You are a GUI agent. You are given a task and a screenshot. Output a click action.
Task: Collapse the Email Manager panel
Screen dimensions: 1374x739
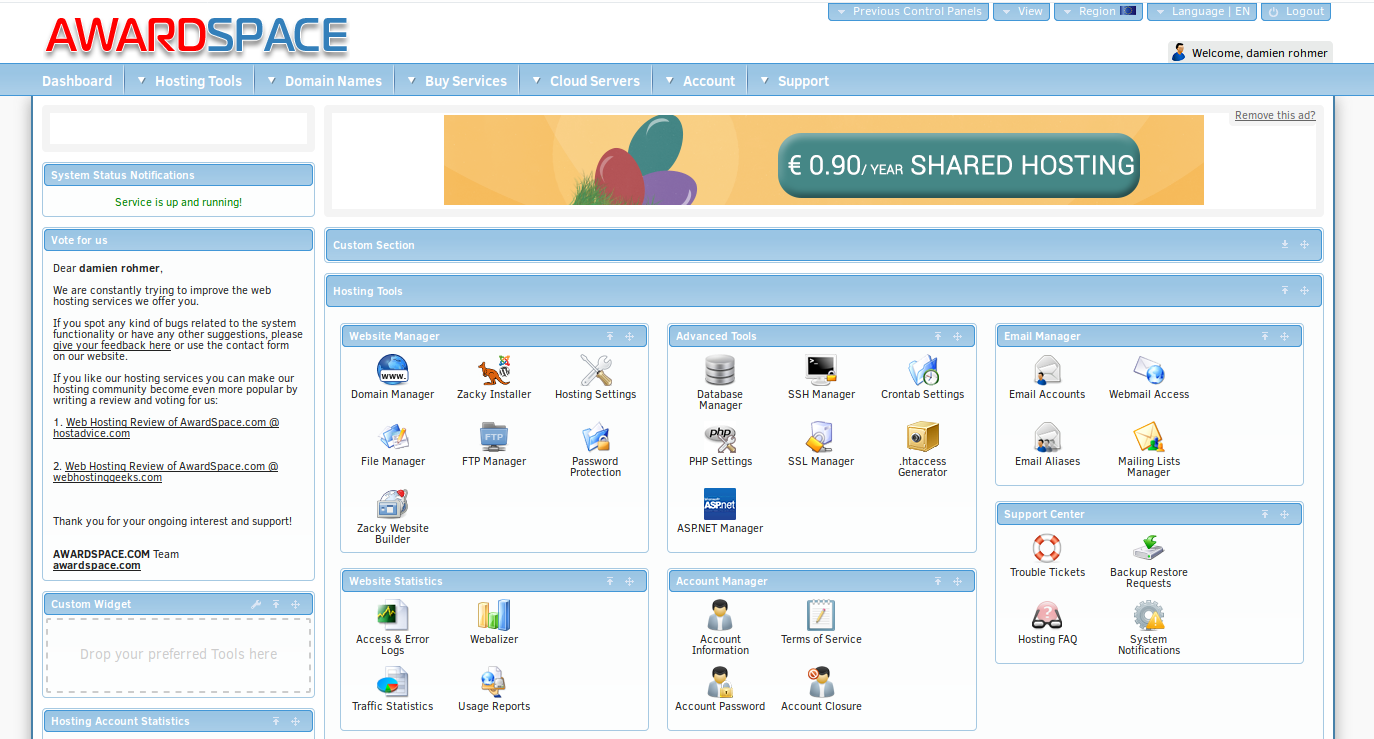pyautogui.click(x=1265, y=336)
